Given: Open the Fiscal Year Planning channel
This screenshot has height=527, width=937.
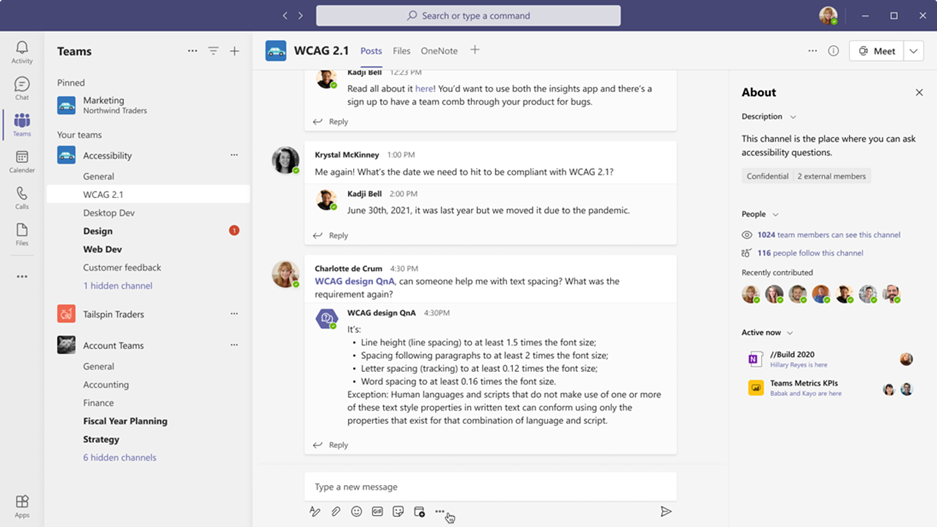Looking at the screenshot, I should click(x=125, y=421).
